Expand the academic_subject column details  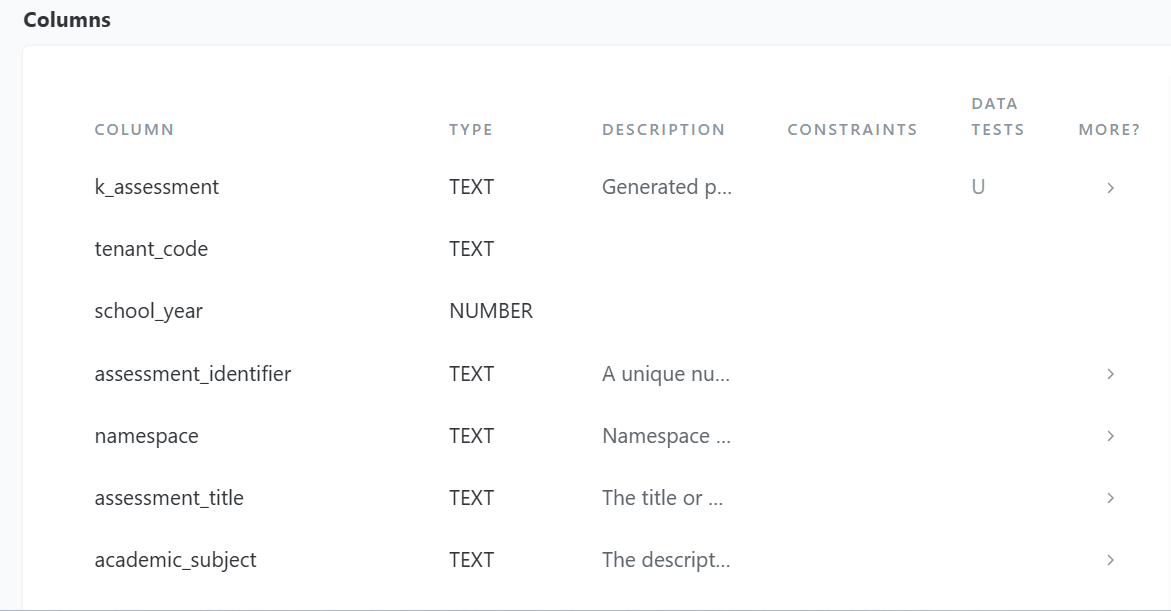(1110, 560)
